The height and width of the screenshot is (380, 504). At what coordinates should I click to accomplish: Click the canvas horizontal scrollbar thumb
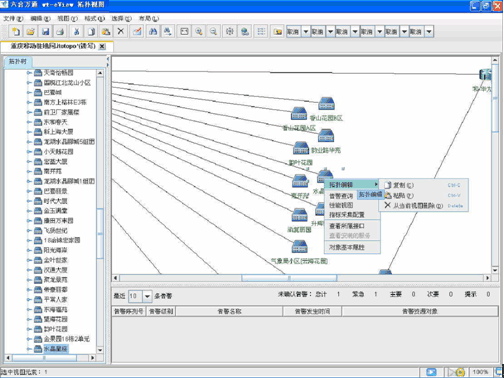[x=289, y=278]
